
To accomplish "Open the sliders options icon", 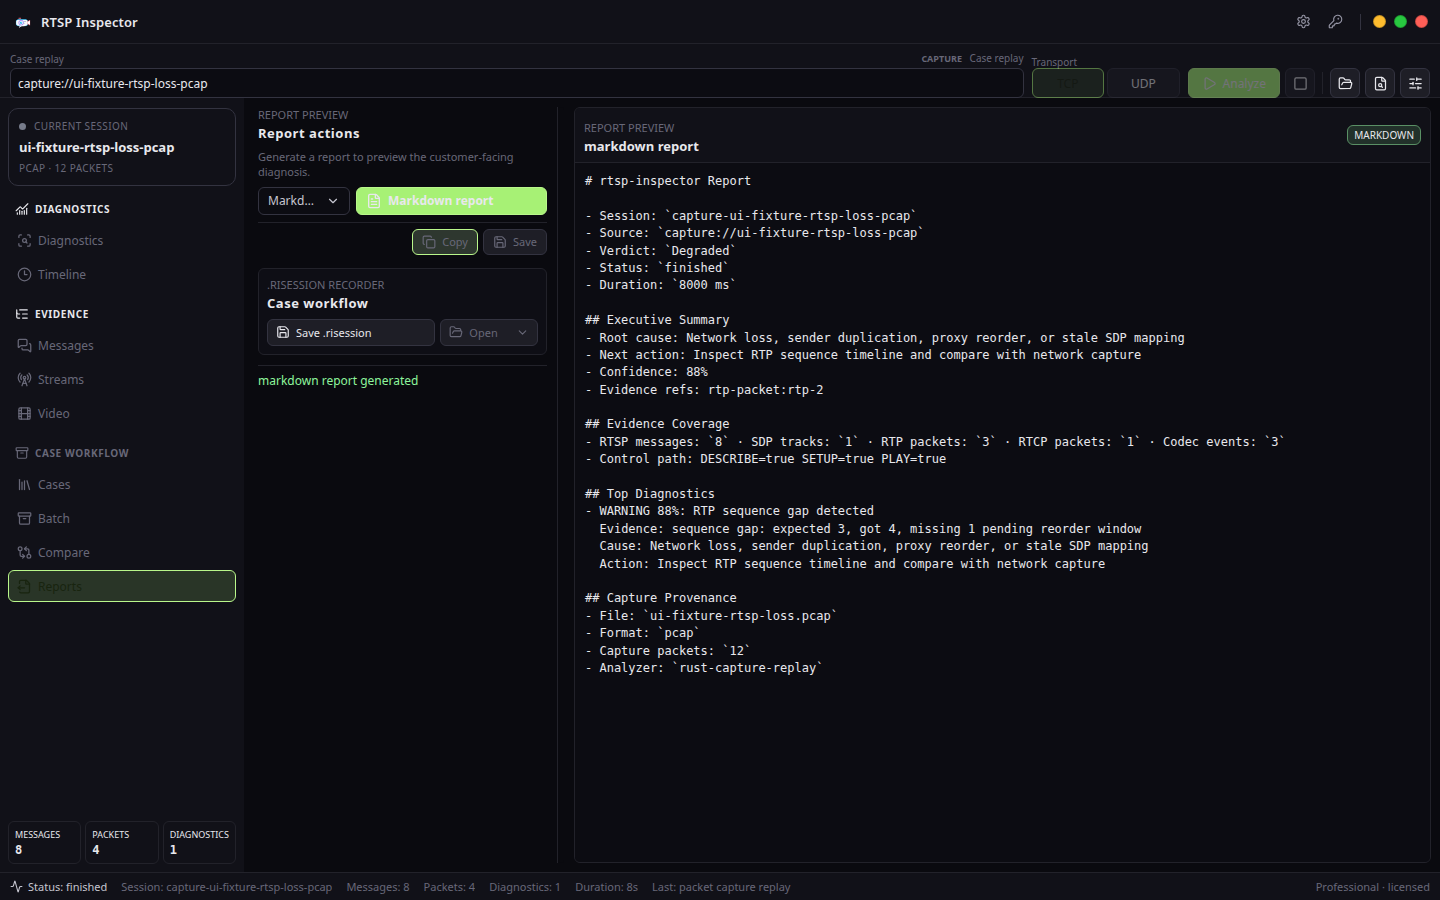I will (1415, 83).
